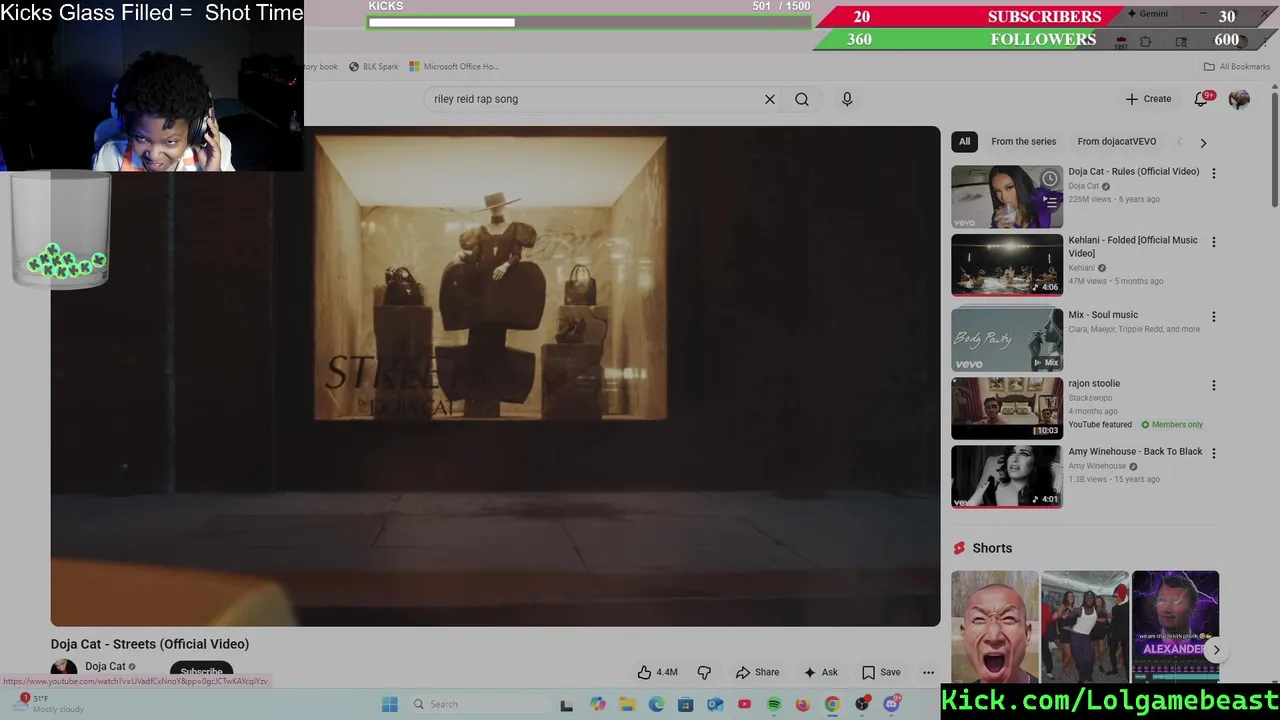The image size is (1280, 720).
Task: Open options for Mix Soul music
Action: click(x=1214, y=317)
